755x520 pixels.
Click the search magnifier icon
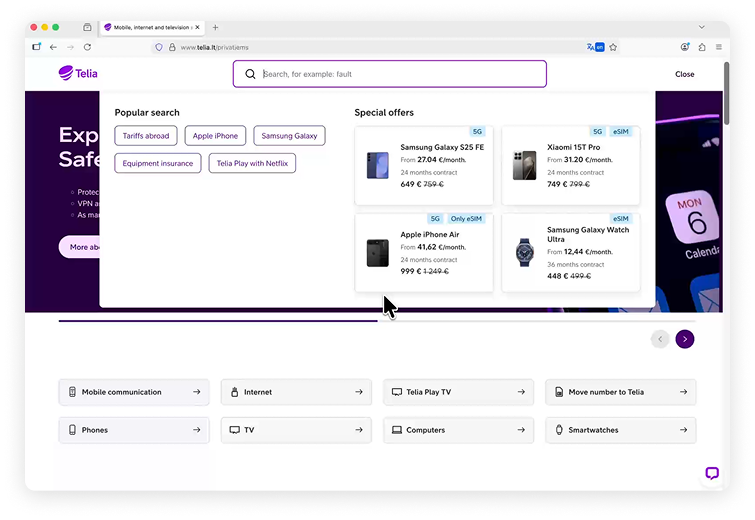(250, 74)
